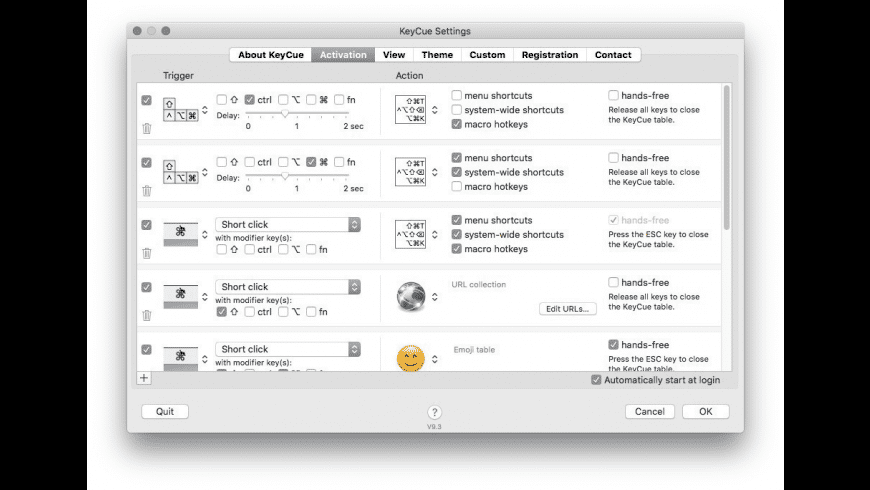This screenshot has height=490, width=870.
Task: Open Short click dropdown in third row
Action: coord(288,224)
